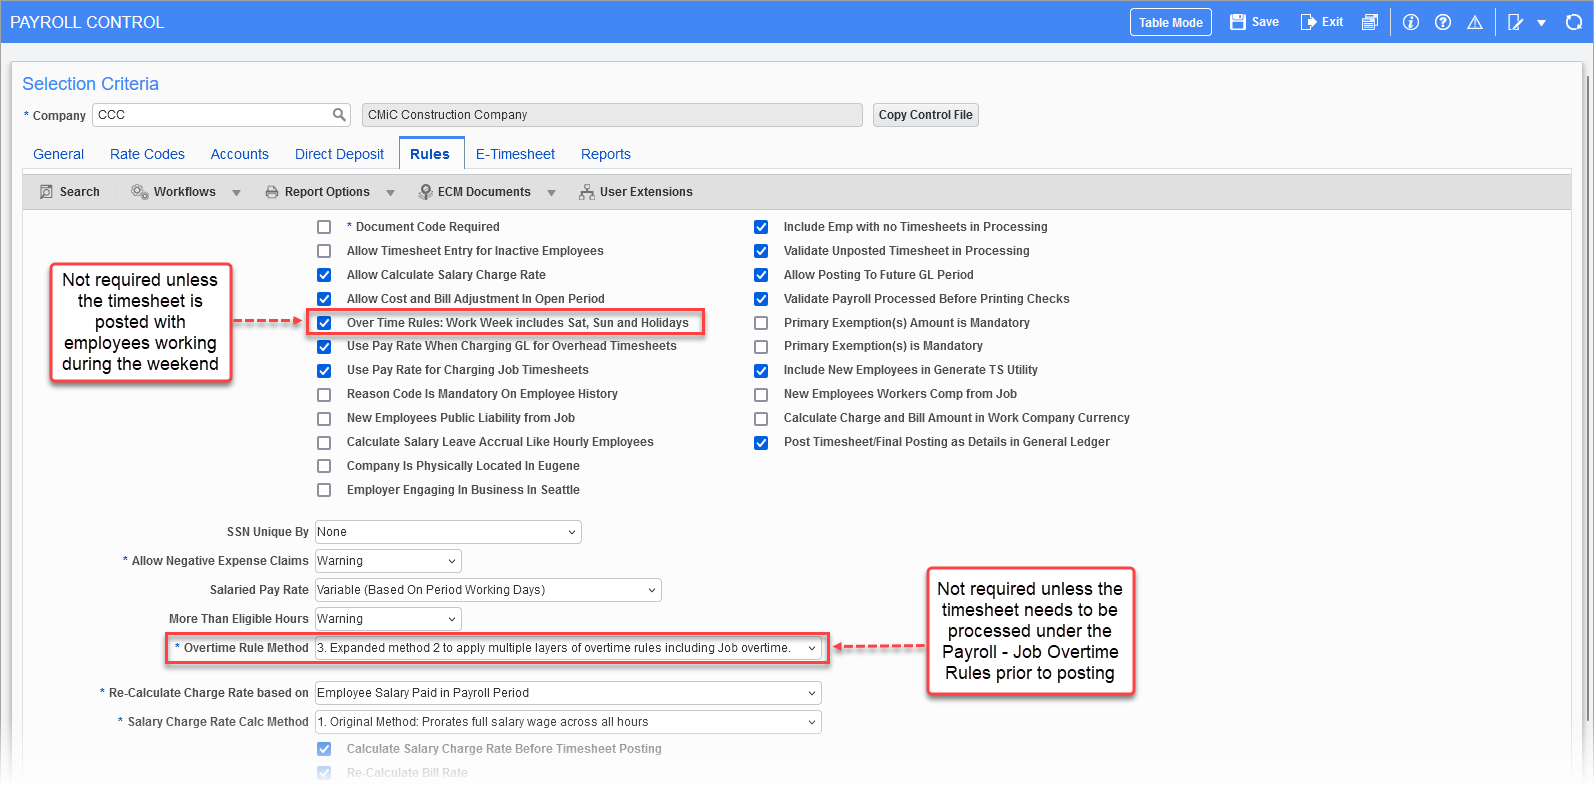
Task: Open the SSN Unique By dropdown
Action: point(448,532)
